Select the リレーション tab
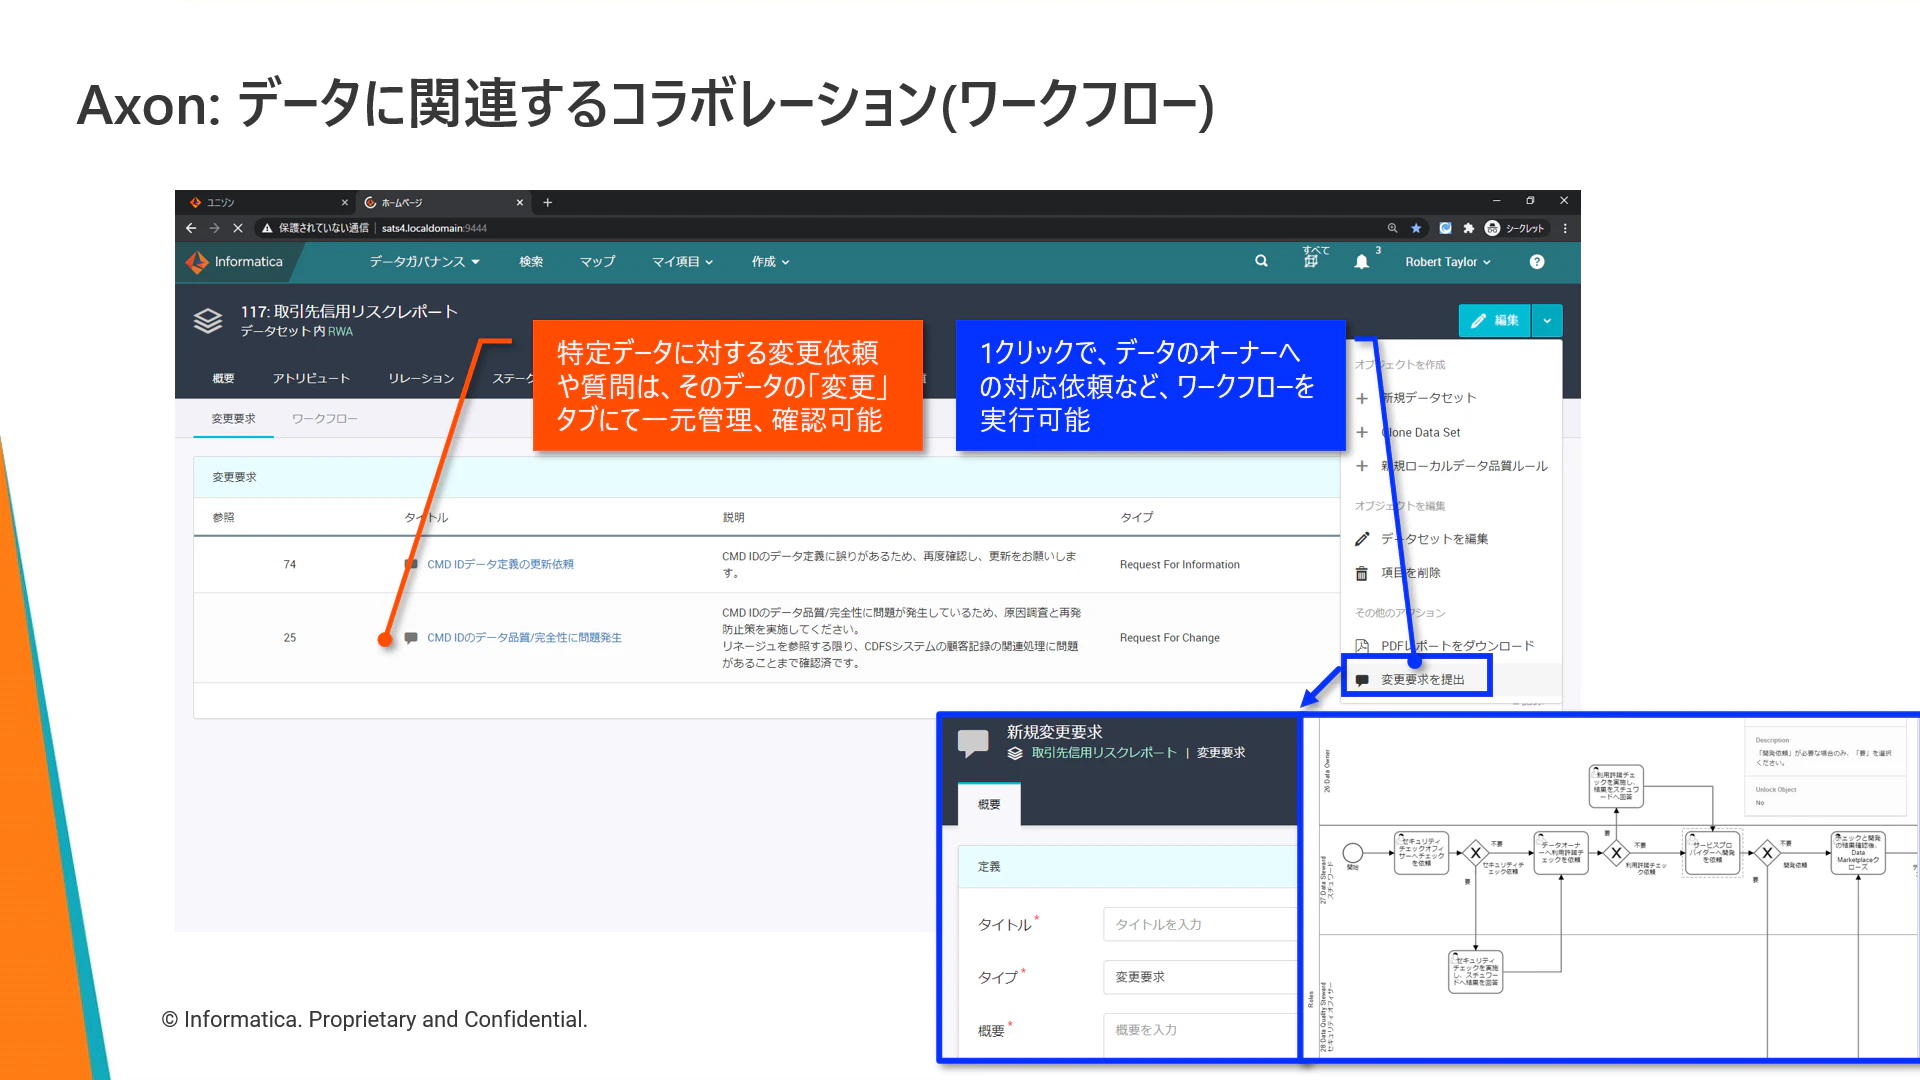Viewport: 1920px width, 1080px height. click(x=421, y=379)
